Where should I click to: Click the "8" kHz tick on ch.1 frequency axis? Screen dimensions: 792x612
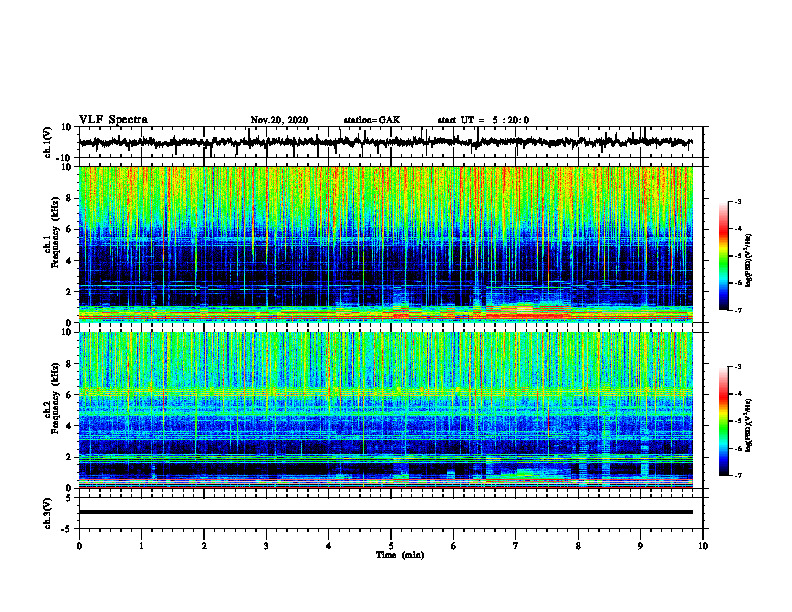point(70,198)
